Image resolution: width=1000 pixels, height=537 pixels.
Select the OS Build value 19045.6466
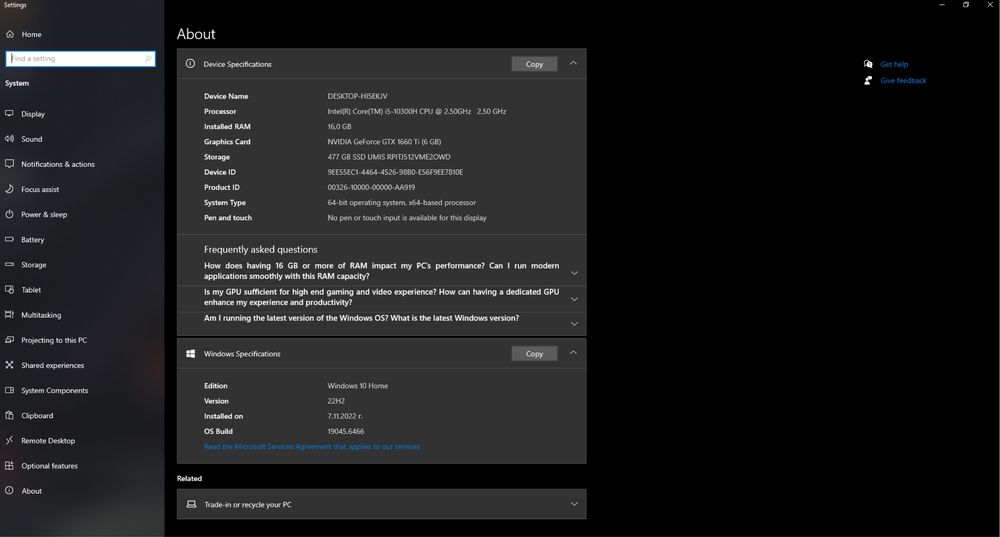pyautogui.click(x=346, y=431)
